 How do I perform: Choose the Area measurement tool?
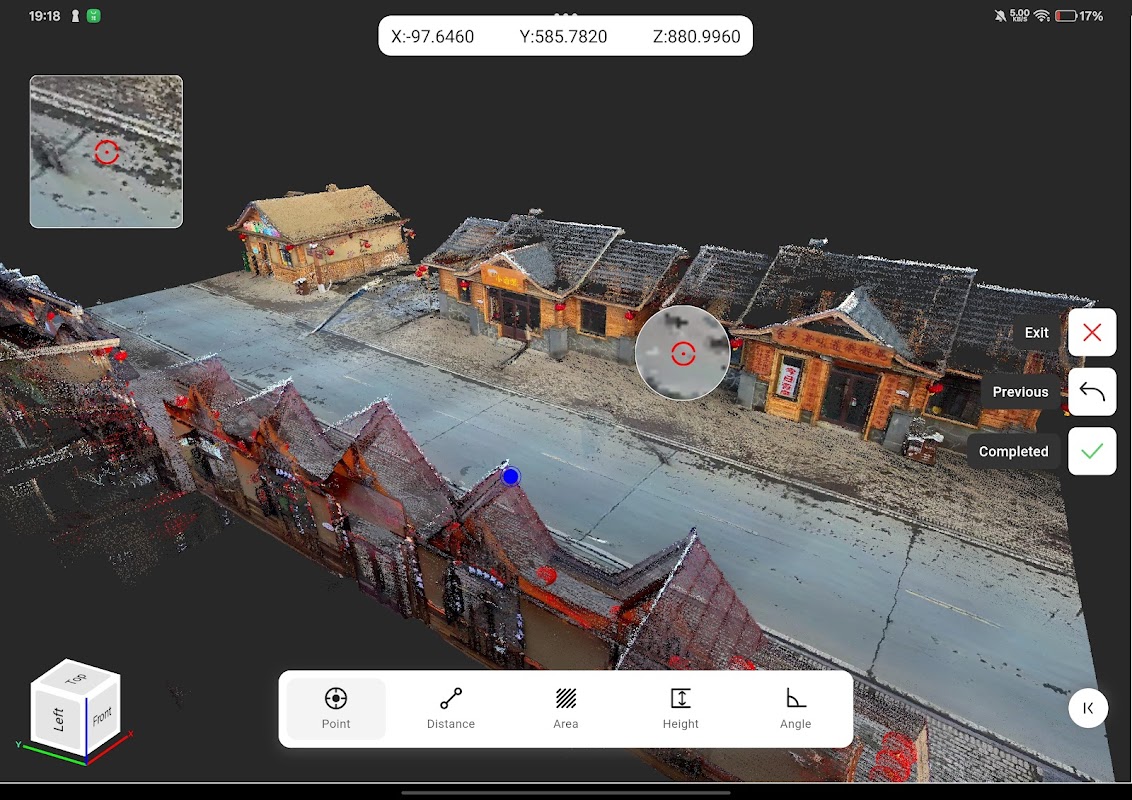coord(566,708)
